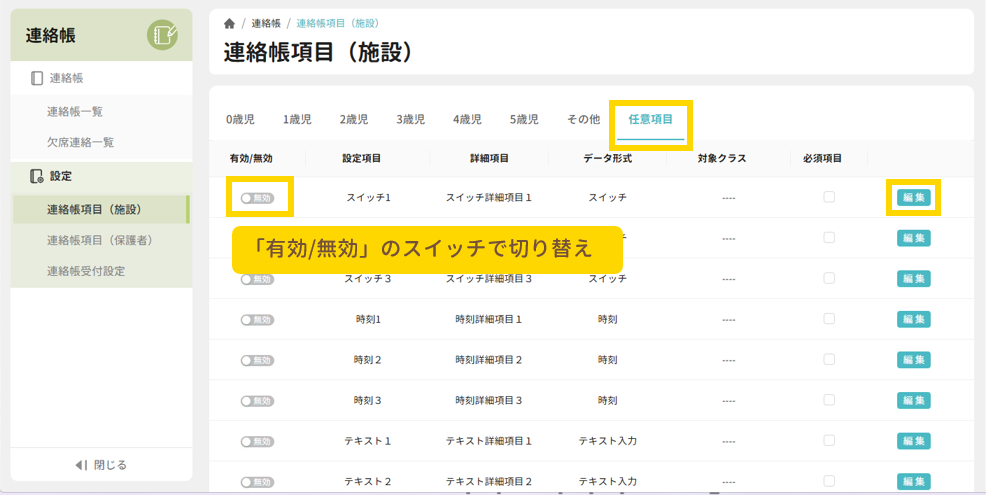Click 編集 button for スイッチ1 row

click(x=913, y=198)
